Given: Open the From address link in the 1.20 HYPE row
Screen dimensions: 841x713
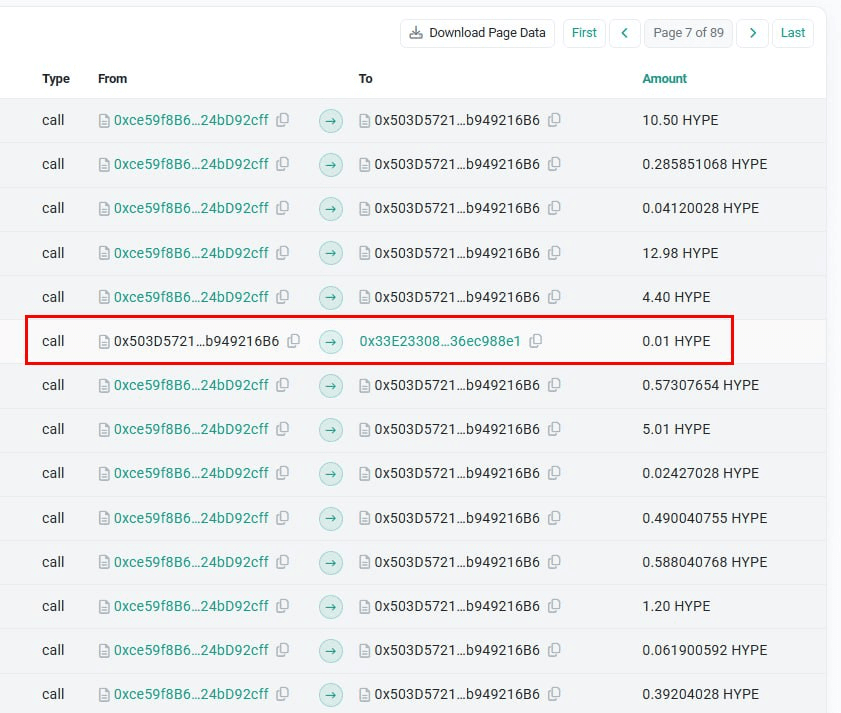Looking at the screenshot, I should (x=191, y=606).
